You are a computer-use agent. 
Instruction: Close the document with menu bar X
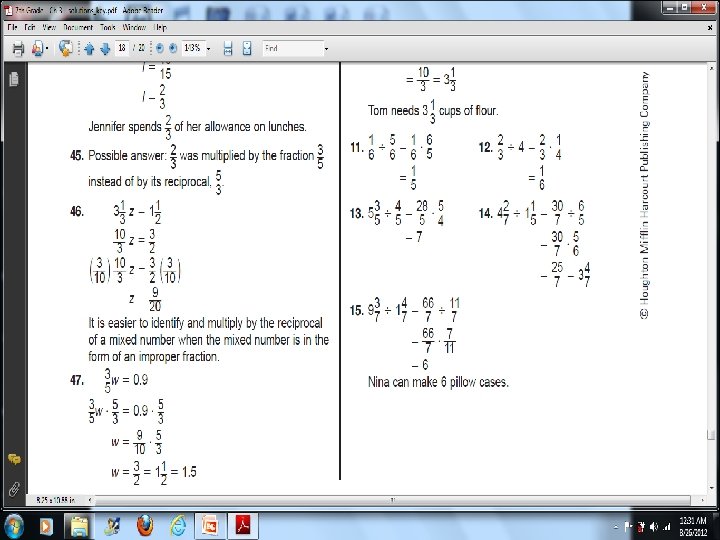[711, 28]
